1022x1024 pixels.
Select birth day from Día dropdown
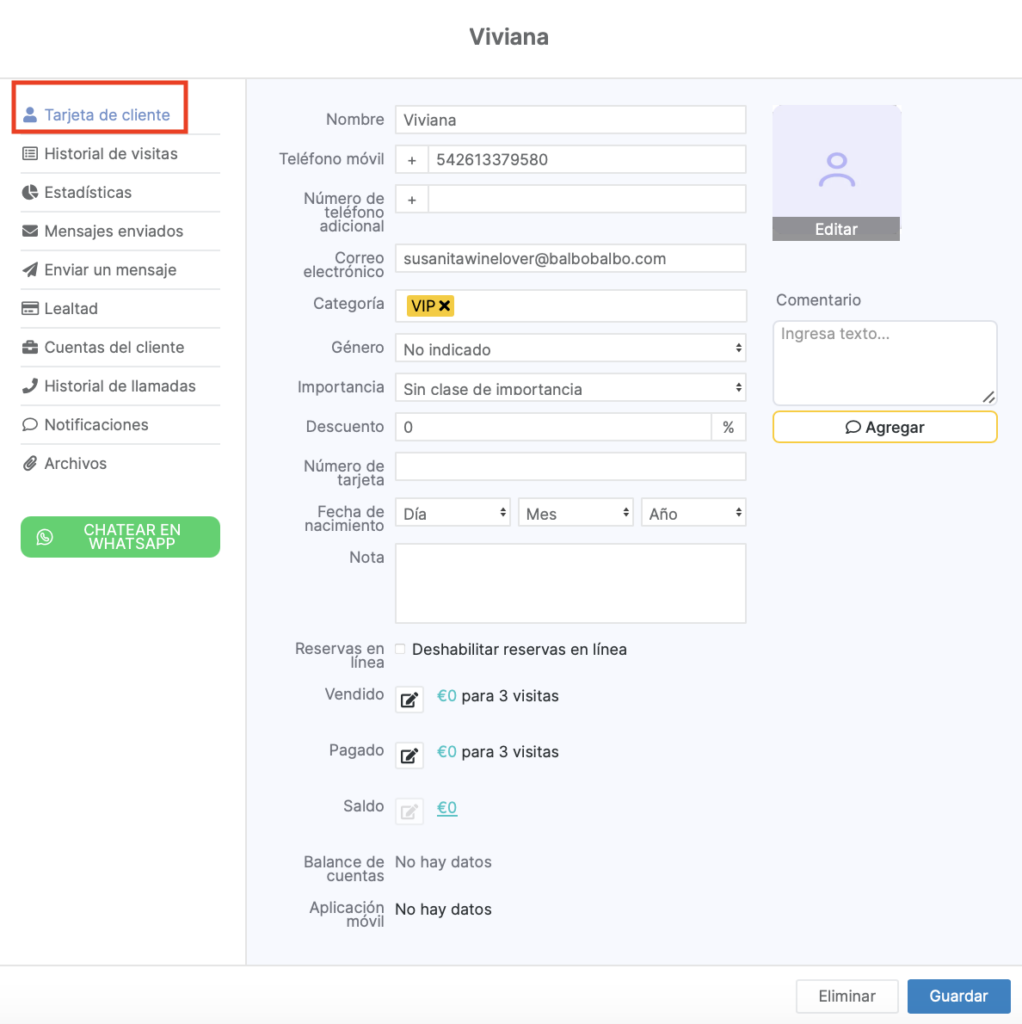452,513
